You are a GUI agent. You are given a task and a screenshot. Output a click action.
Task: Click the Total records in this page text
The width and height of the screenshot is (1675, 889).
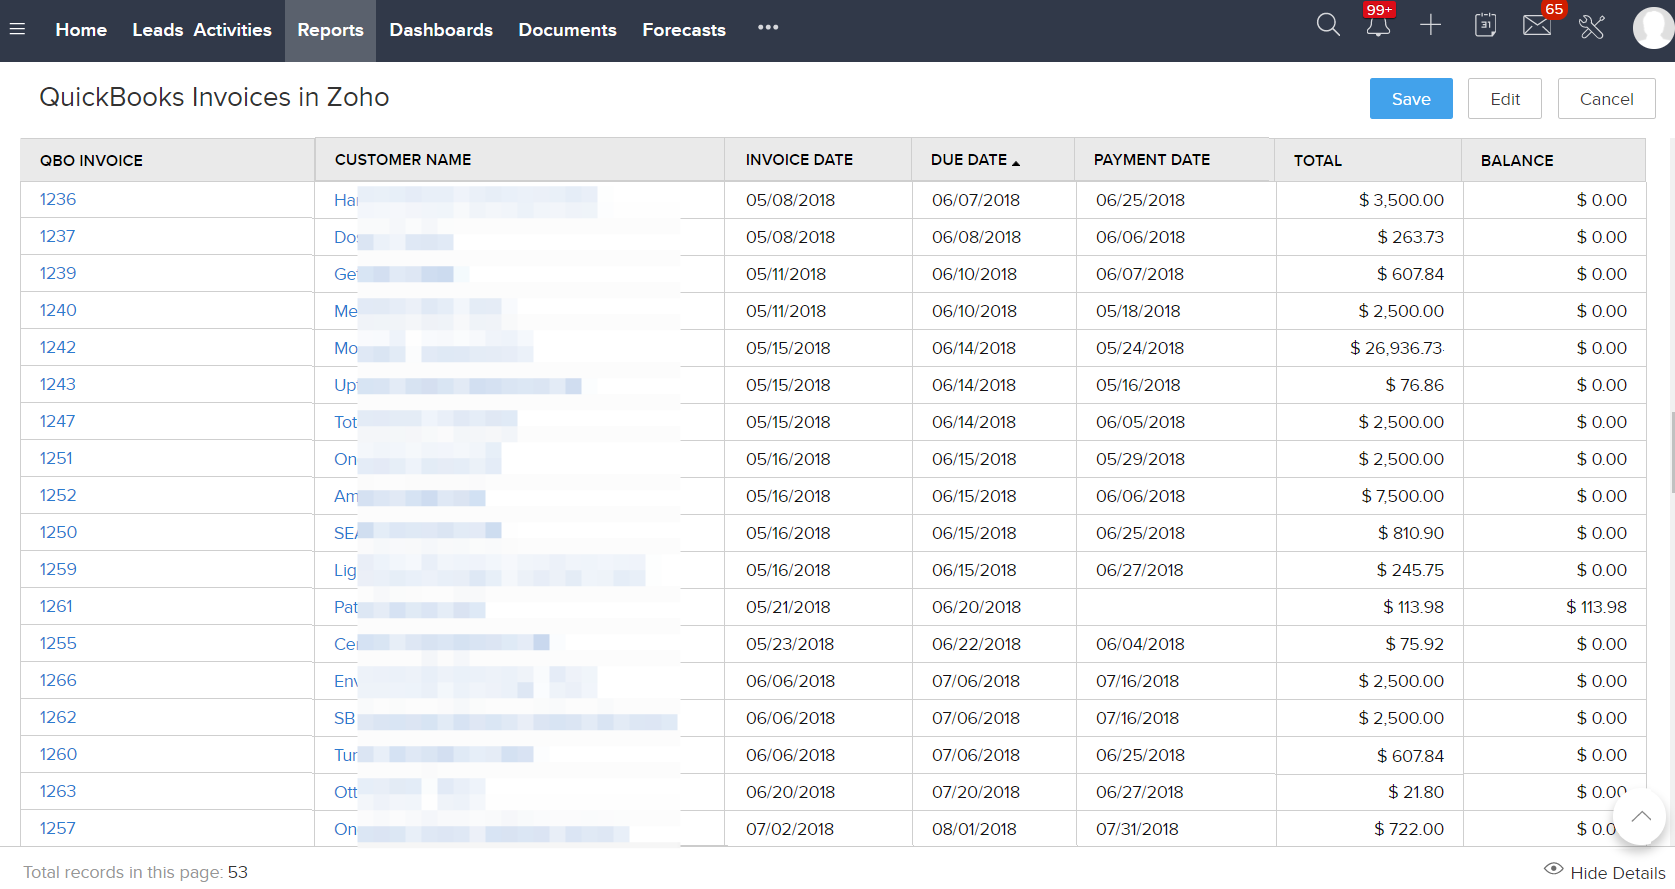click(135, 872)
